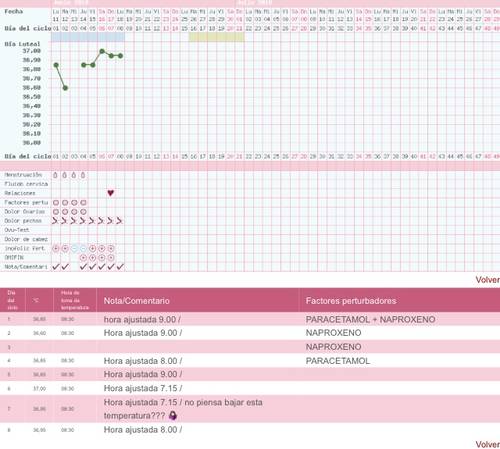Click the Factores pertu icon on cycle day 02
The height and width of the screenshot is (449, 500).
pos(65,202)
